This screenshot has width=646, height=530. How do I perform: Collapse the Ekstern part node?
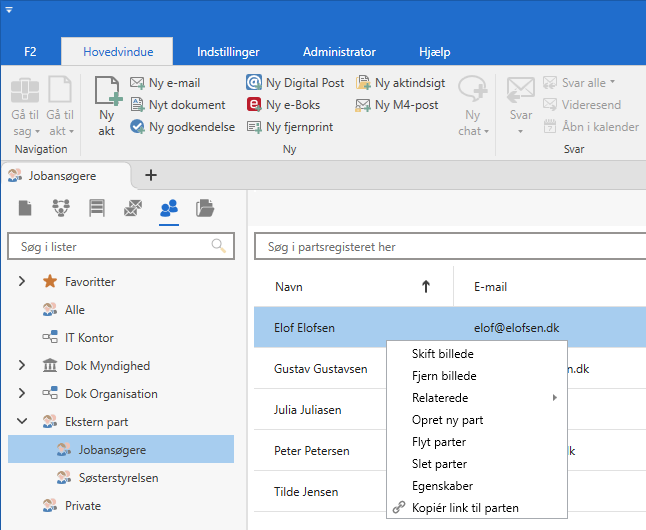click(x=22, y=421)
